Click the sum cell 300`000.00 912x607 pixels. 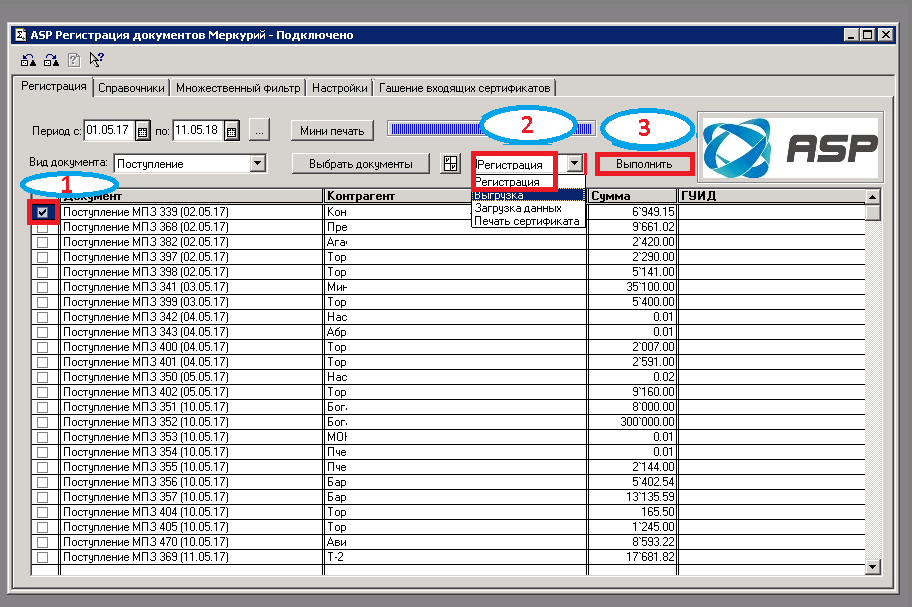pyautogui.click(x=632, y=422)
